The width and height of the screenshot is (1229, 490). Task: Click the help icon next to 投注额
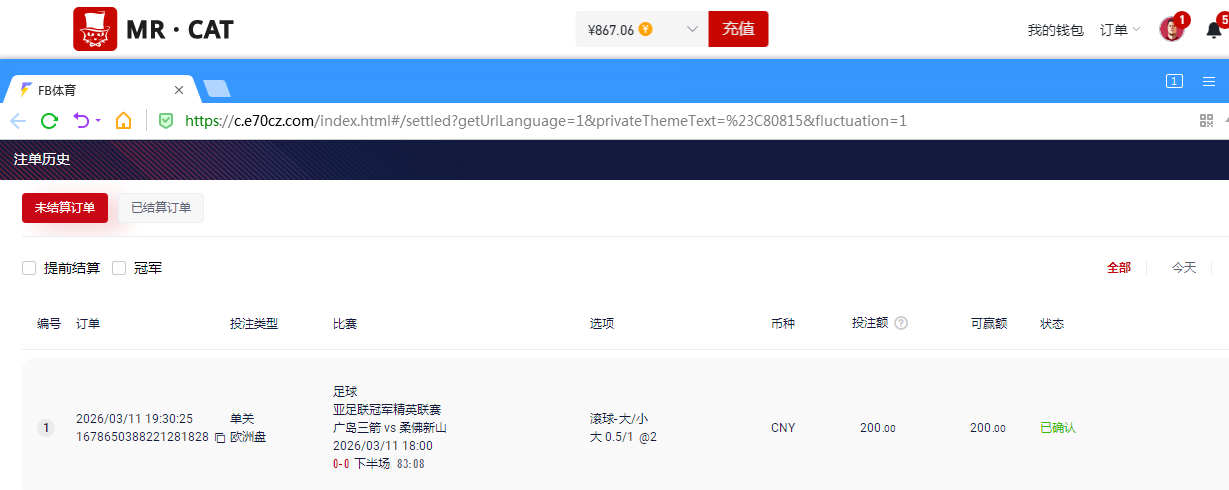tap(901, 323)
